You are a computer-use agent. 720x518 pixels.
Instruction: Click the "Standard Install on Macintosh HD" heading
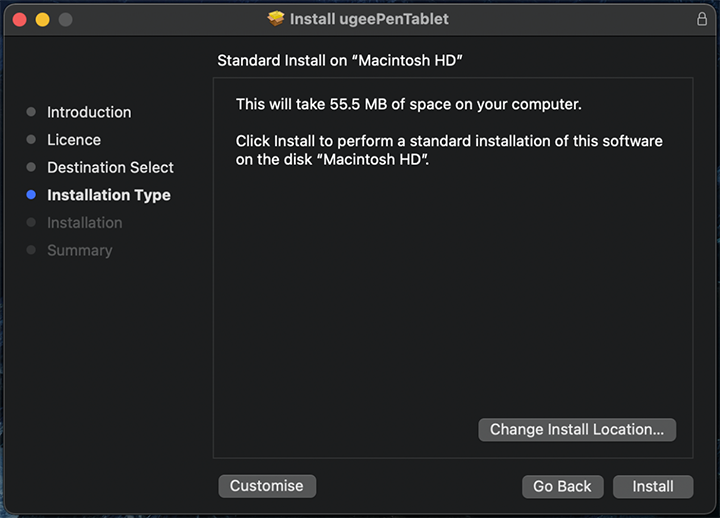[340, 61]
